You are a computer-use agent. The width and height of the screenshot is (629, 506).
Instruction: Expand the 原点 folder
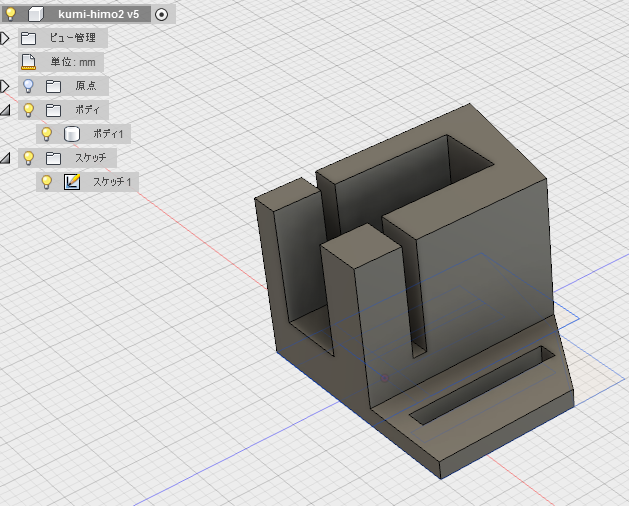[x=4, y=86]
